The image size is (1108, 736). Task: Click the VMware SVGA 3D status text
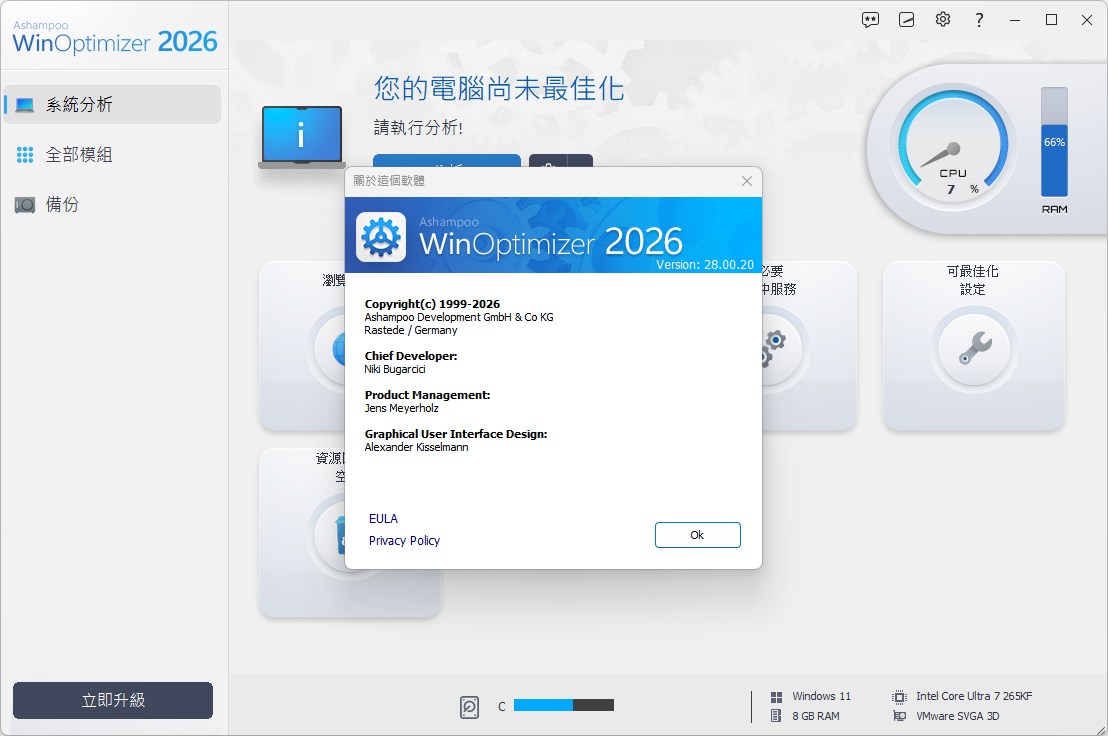click(x=957, y=716)
